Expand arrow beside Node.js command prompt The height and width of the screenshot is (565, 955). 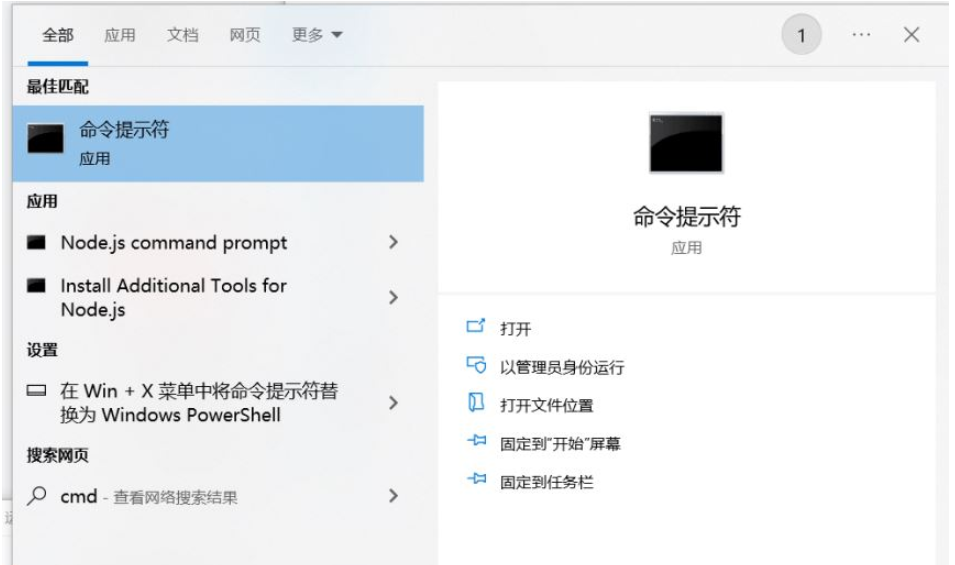[393, 242]
